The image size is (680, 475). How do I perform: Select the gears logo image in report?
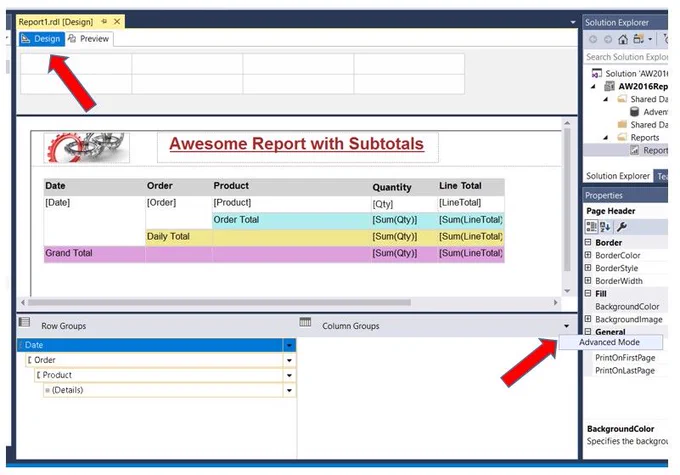tap(86, 147)
